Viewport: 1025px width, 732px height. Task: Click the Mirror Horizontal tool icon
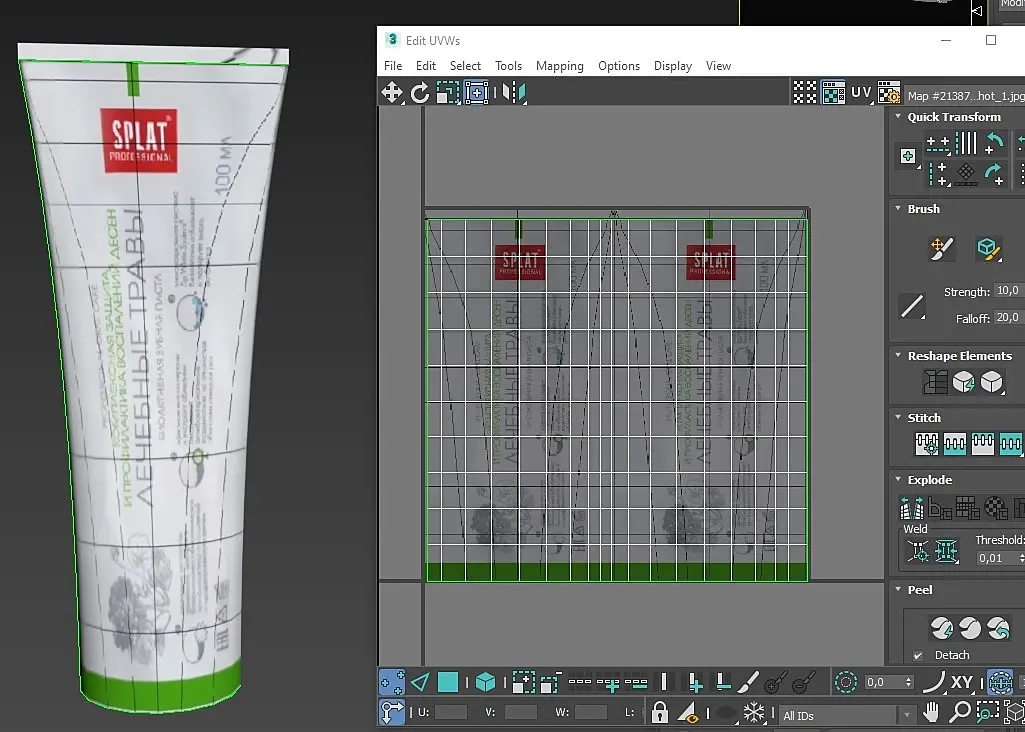click(x=514, y=93)
